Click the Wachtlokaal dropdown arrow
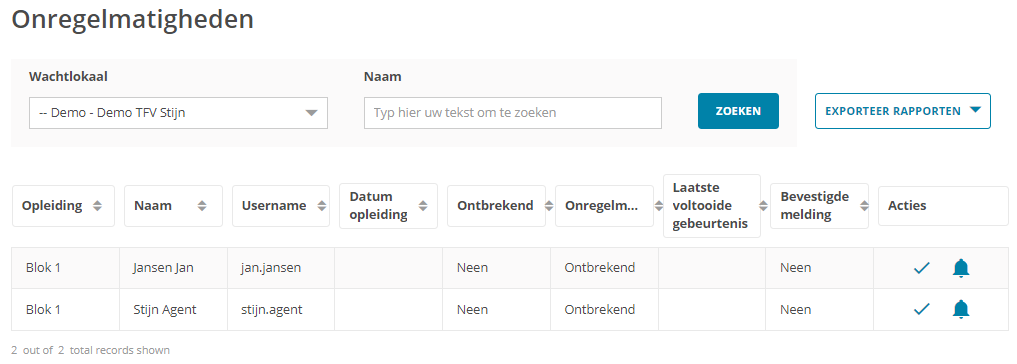The image size is (1017, 364). coord(311,113)
